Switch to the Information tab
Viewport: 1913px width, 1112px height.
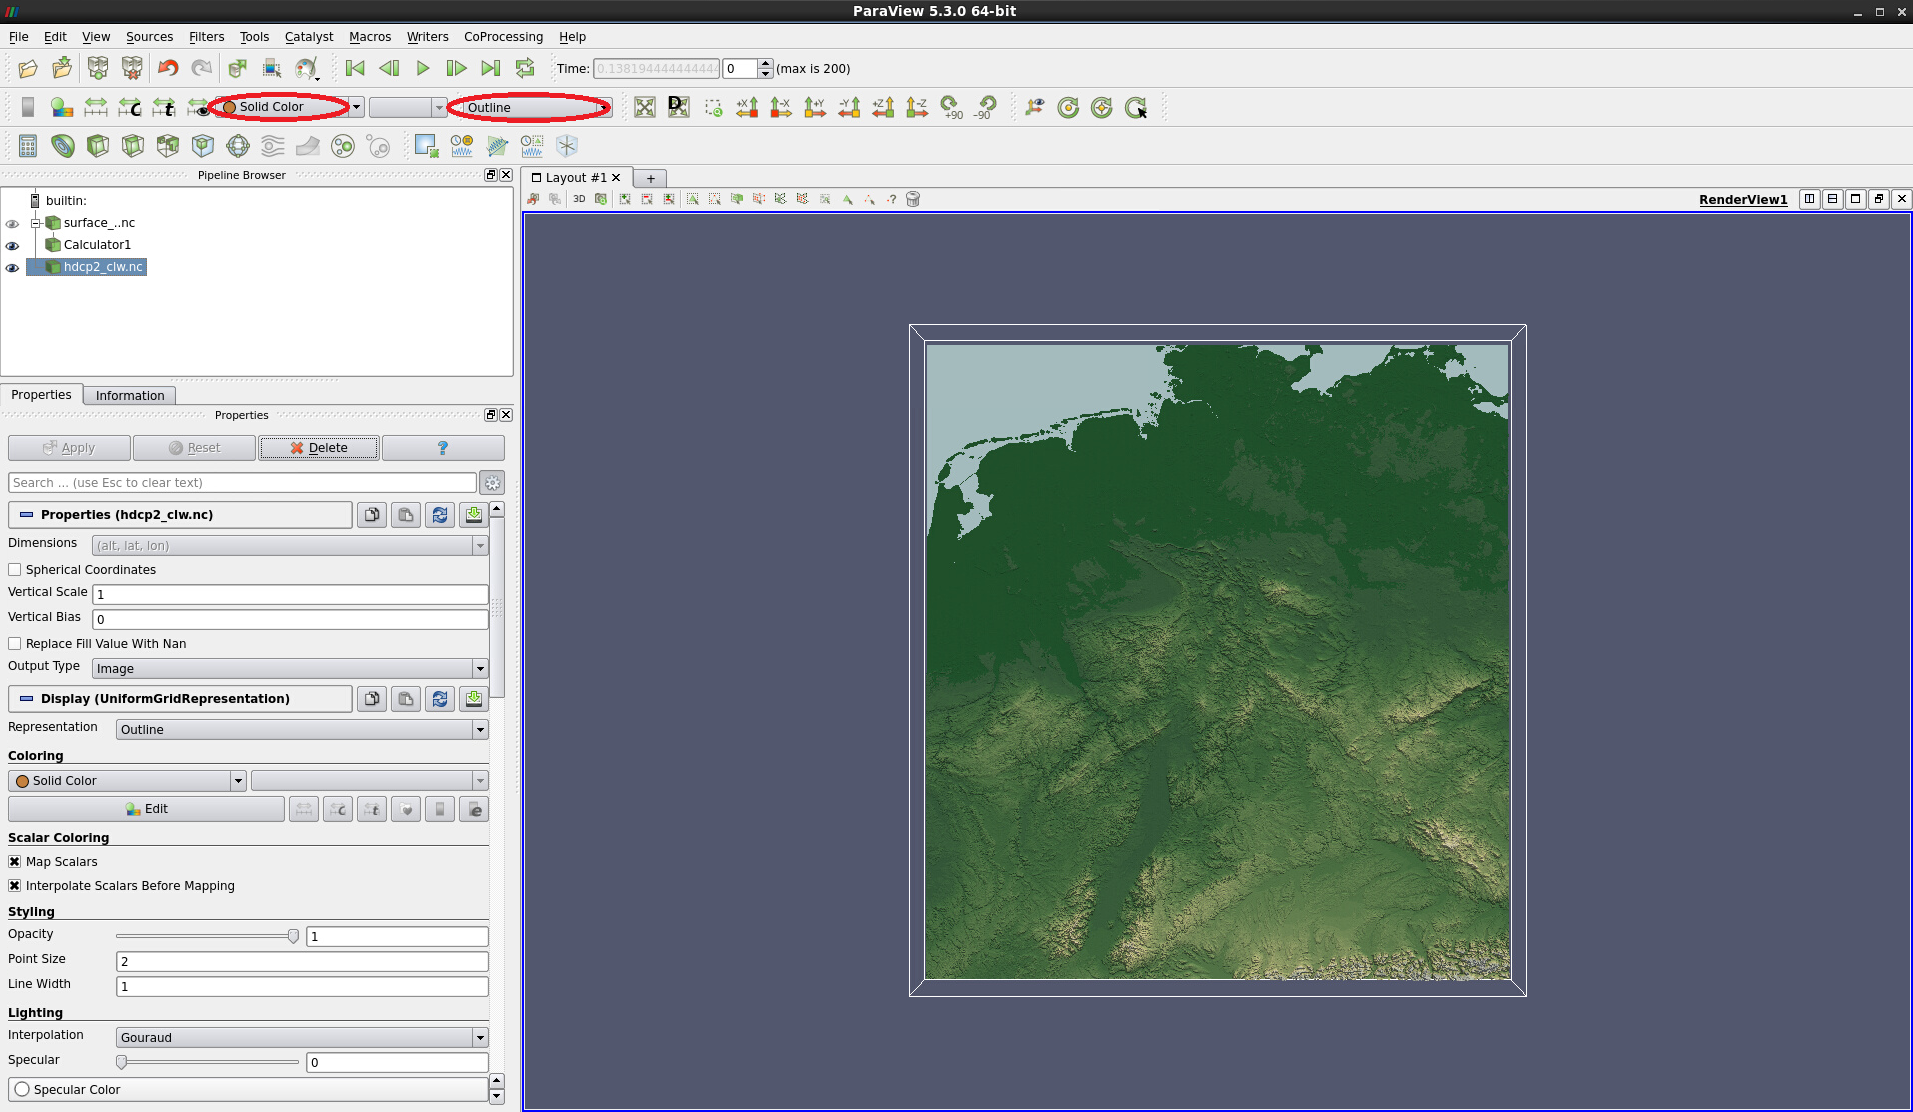(130, 396)
